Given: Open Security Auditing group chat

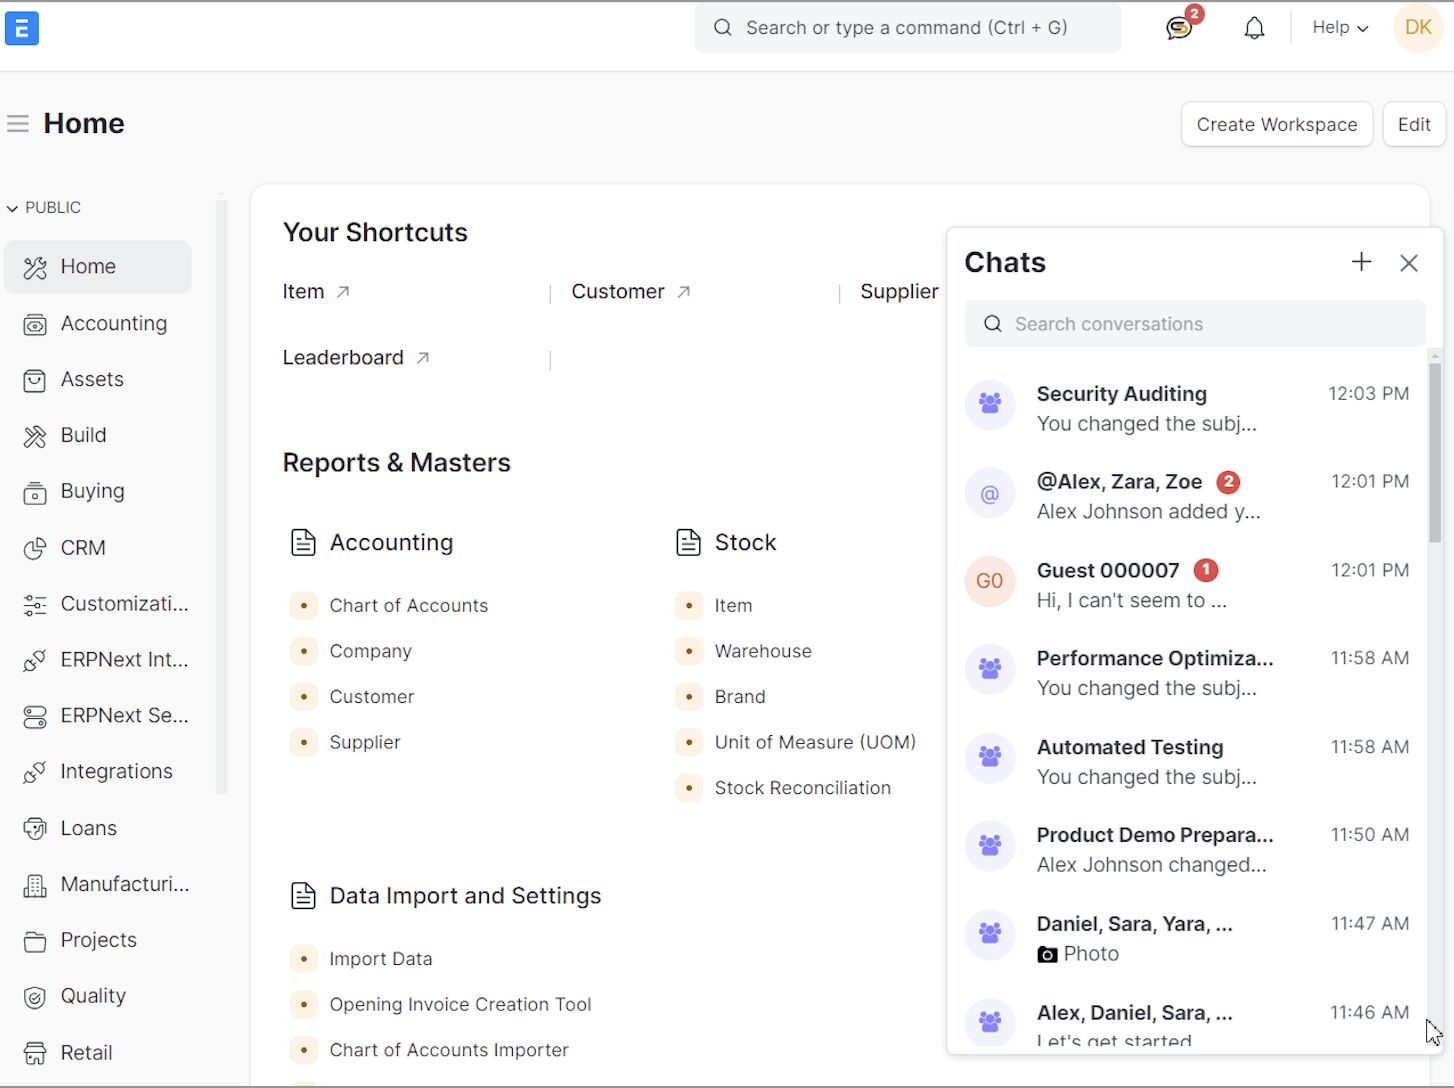Looking at the screenshot, I should 1187,408.
